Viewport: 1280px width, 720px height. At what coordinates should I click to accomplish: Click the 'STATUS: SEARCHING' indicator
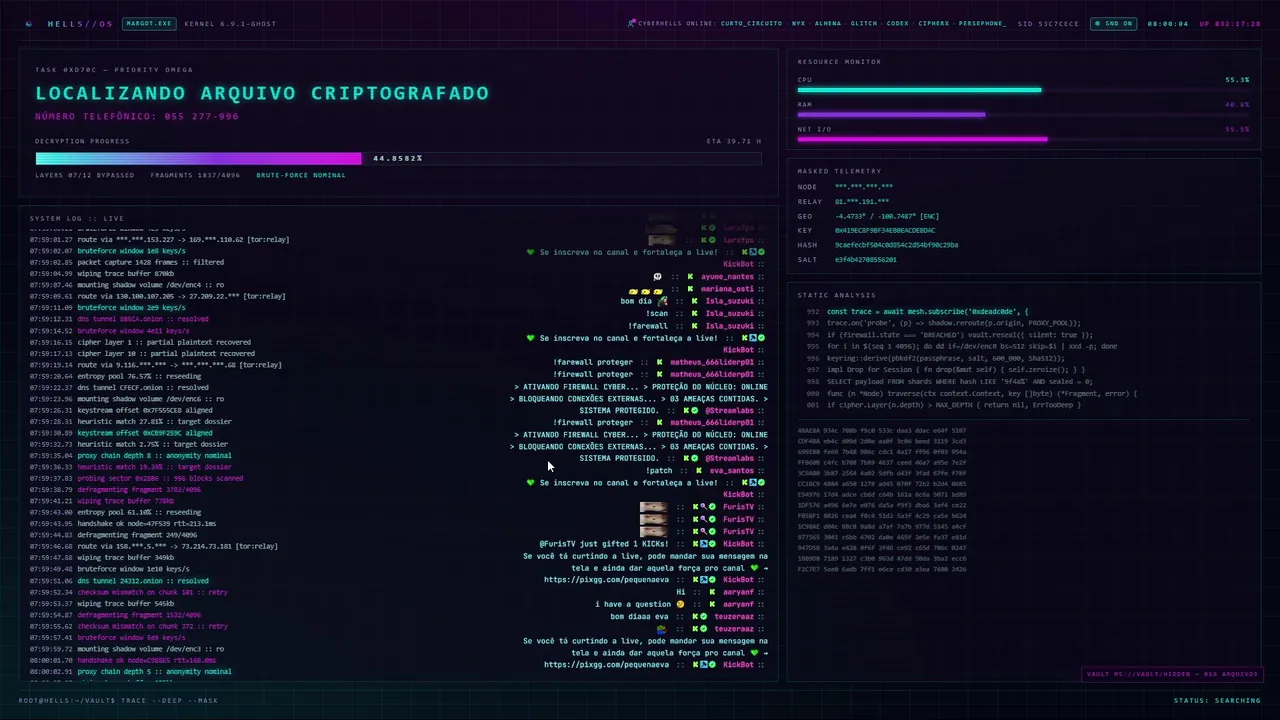[1217, 700]
